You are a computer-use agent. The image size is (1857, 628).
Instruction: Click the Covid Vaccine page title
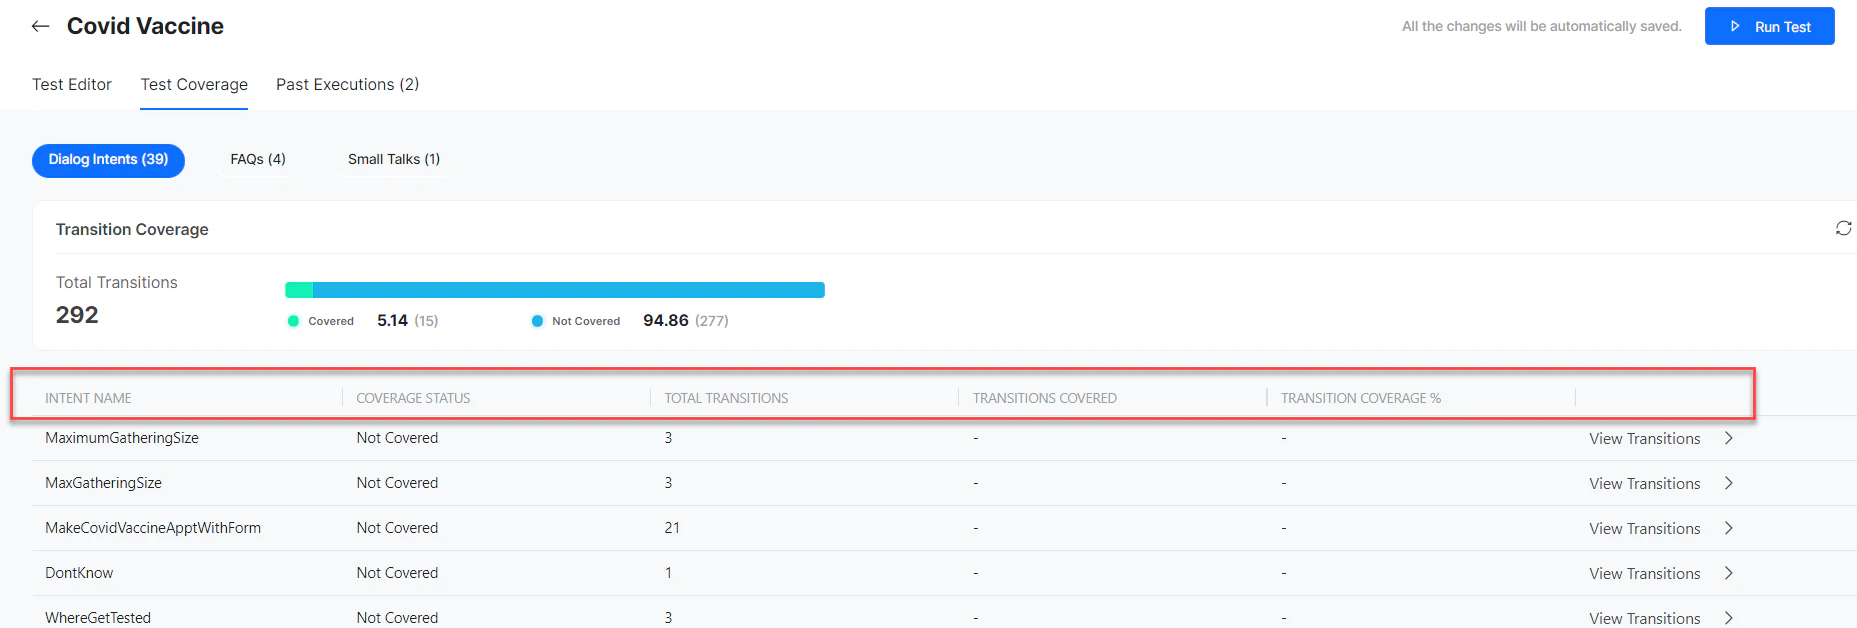(145, 26)
